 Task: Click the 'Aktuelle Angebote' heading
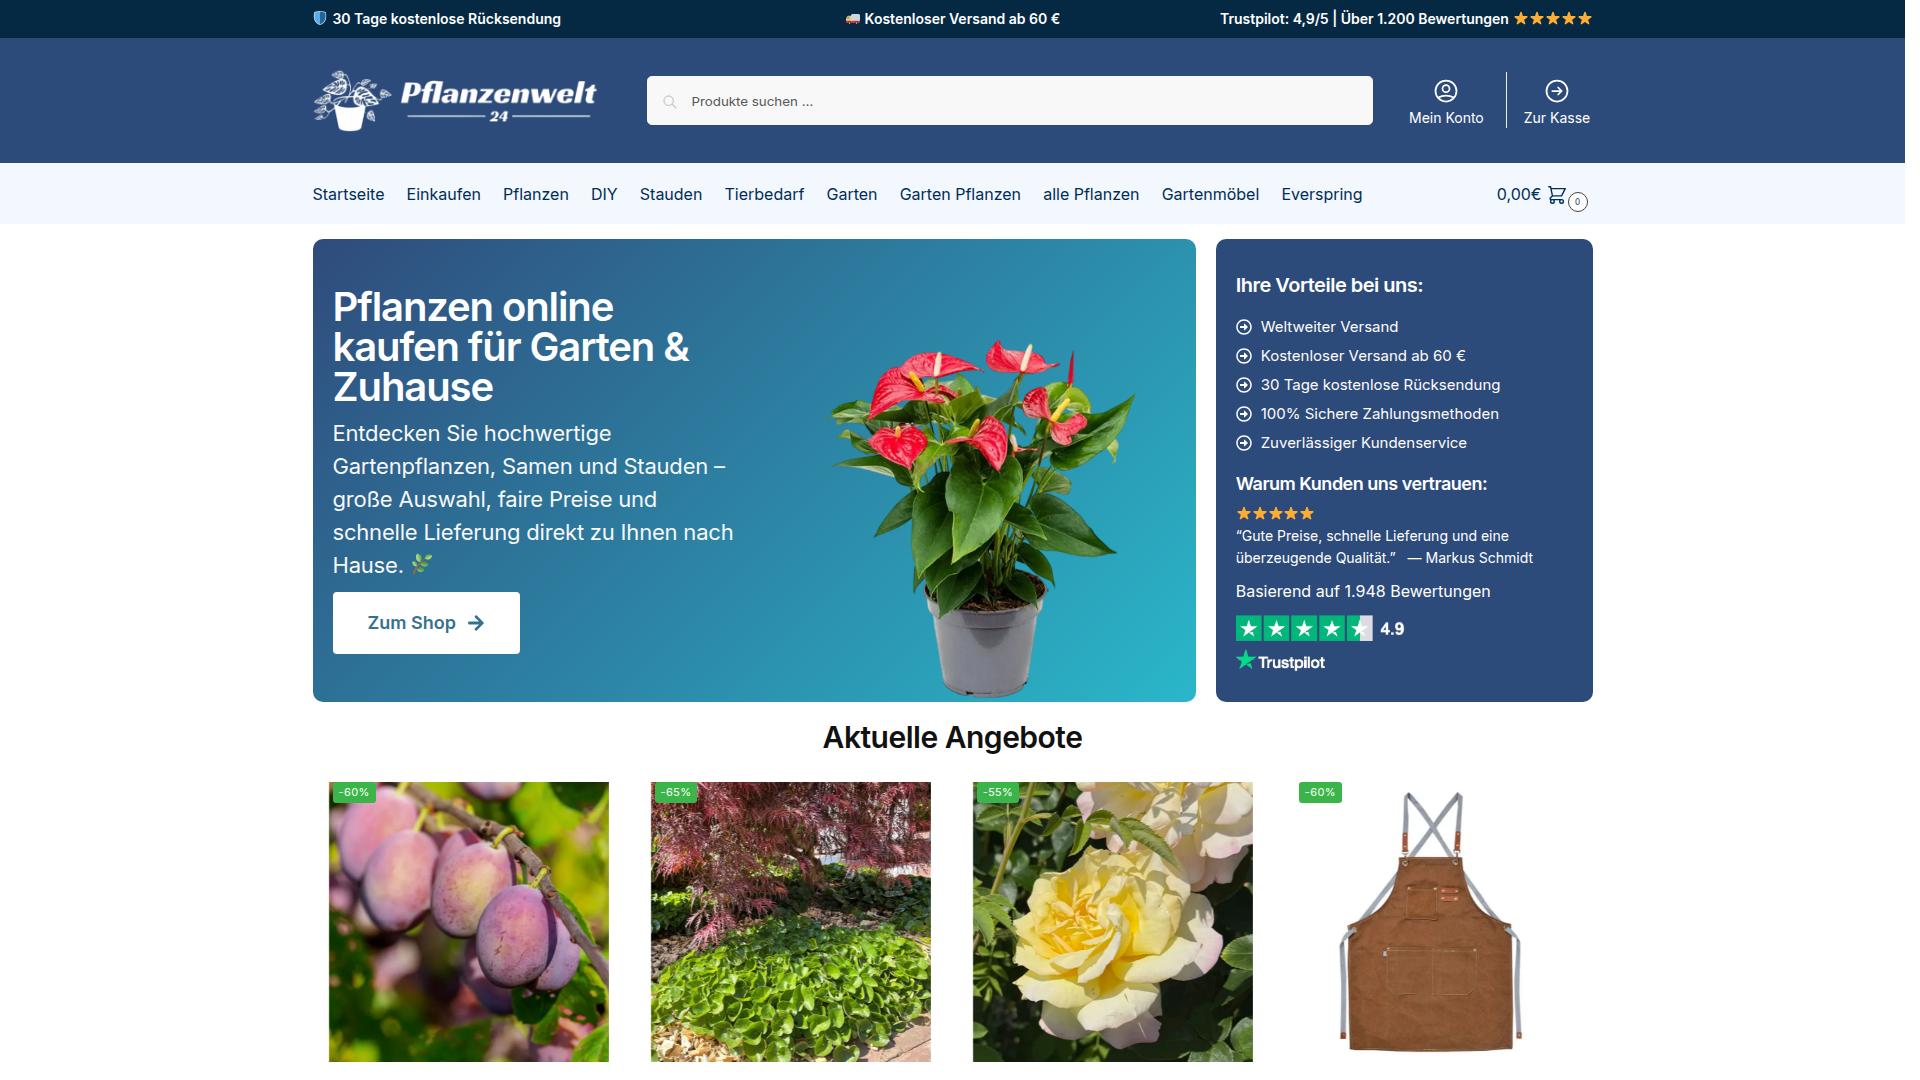952,738
